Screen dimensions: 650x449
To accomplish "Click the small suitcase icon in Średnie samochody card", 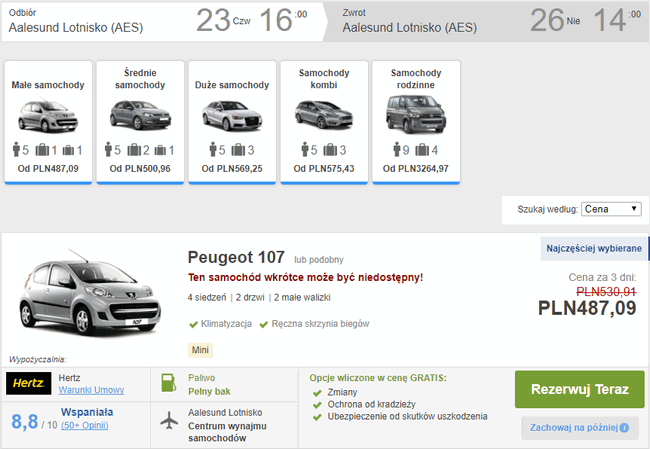I will click(160, 150).
